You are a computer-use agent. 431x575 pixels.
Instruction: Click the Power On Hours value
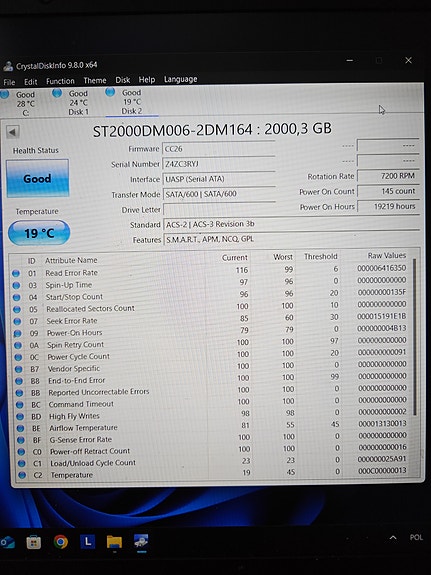tap(388, 206)
